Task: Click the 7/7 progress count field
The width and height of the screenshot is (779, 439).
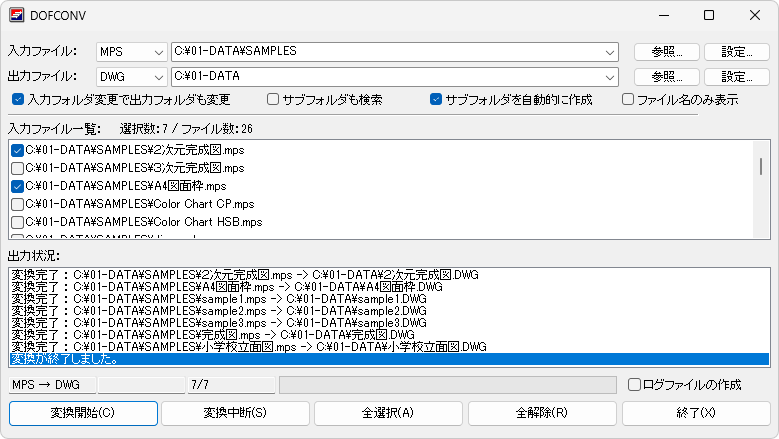Action: coord(231,385)
